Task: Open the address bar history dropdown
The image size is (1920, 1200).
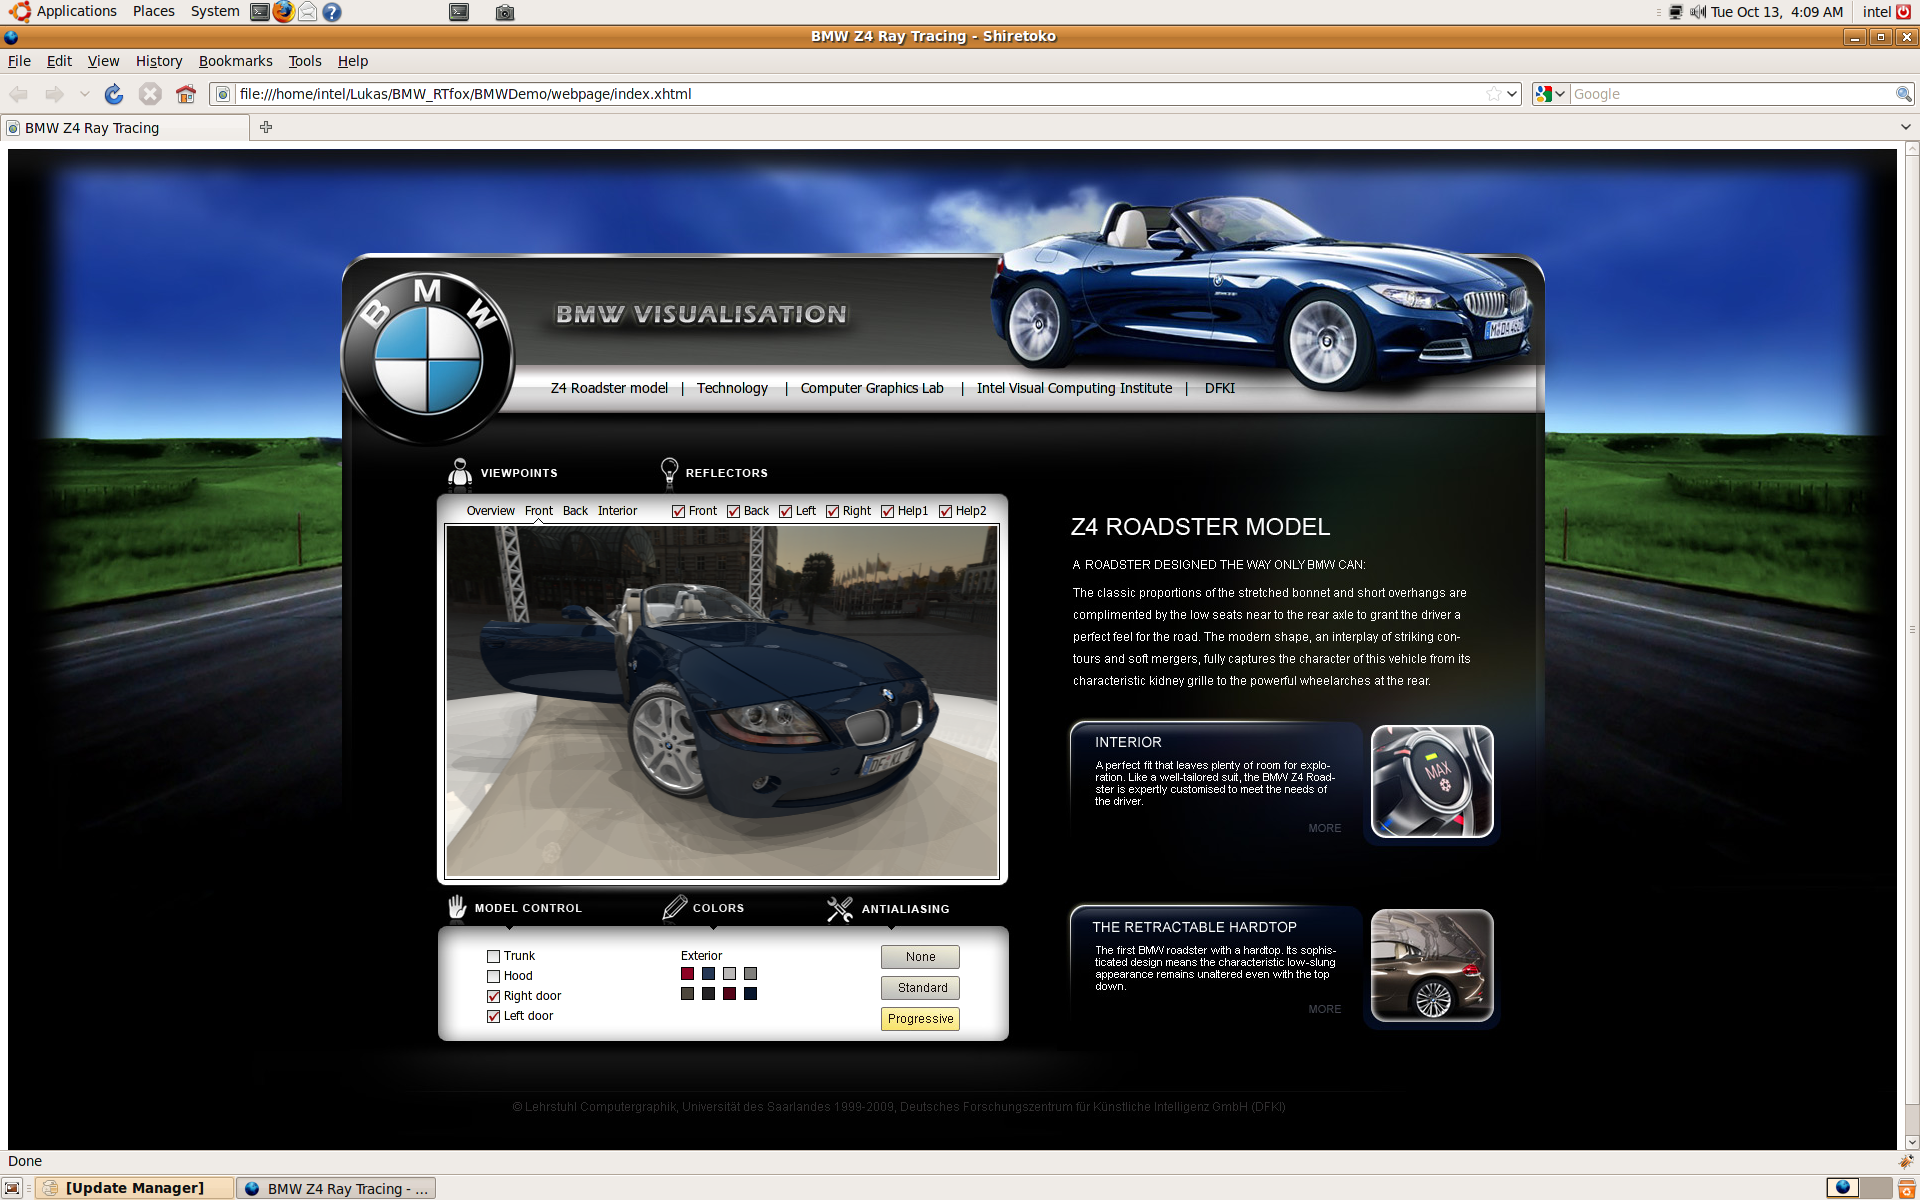Action: (1512, 94)
